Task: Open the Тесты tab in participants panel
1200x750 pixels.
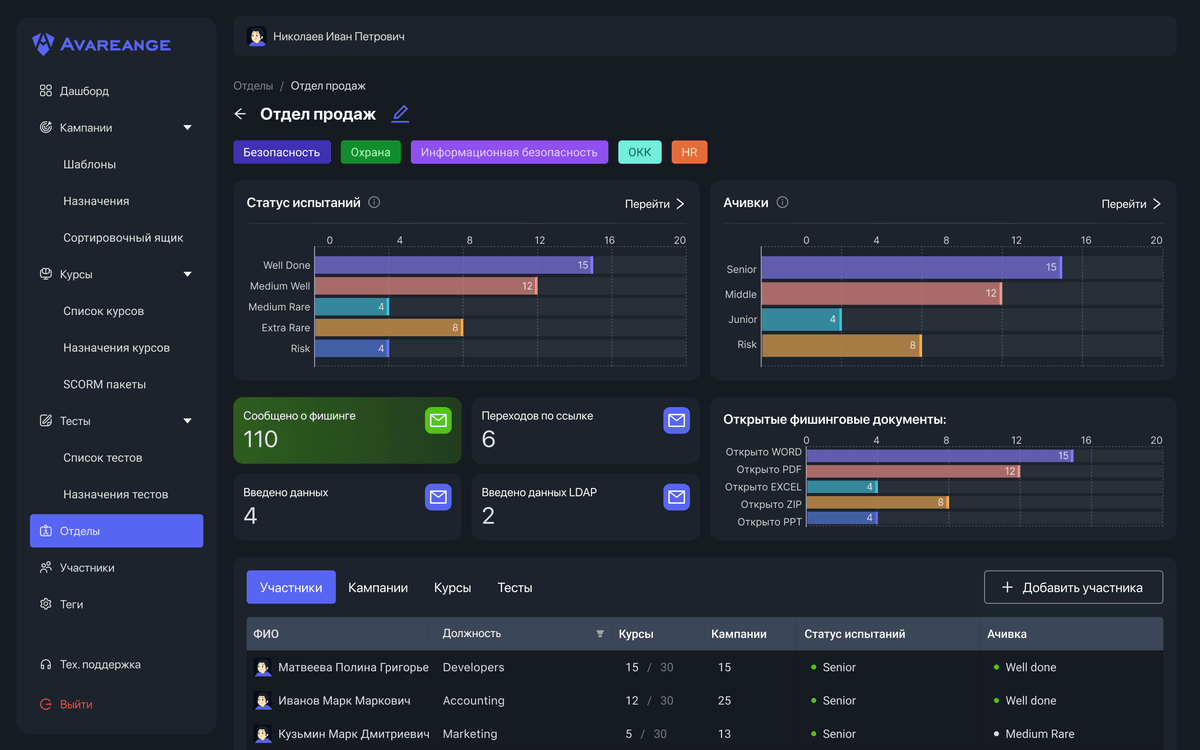Action: (x=515, y=588)
